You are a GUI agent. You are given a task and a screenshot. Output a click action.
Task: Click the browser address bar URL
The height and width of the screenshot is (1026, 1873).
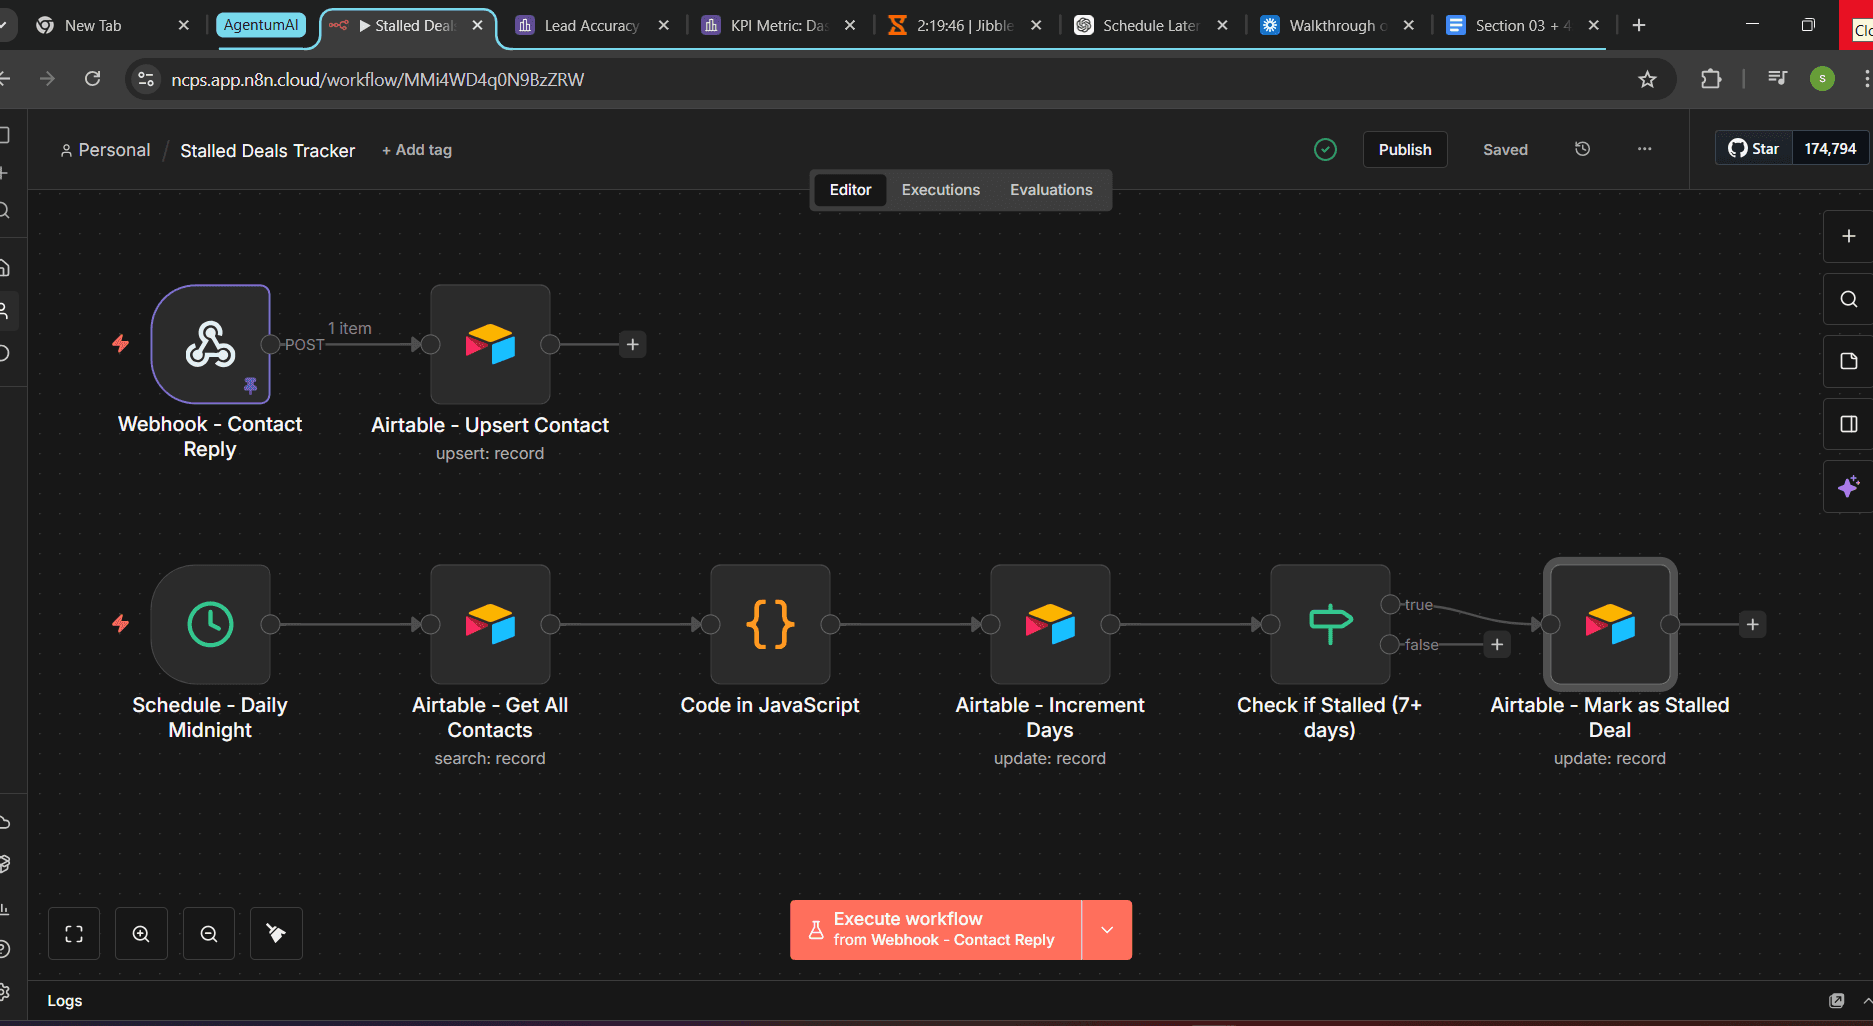pyautogui.click(x=377, y=79)
